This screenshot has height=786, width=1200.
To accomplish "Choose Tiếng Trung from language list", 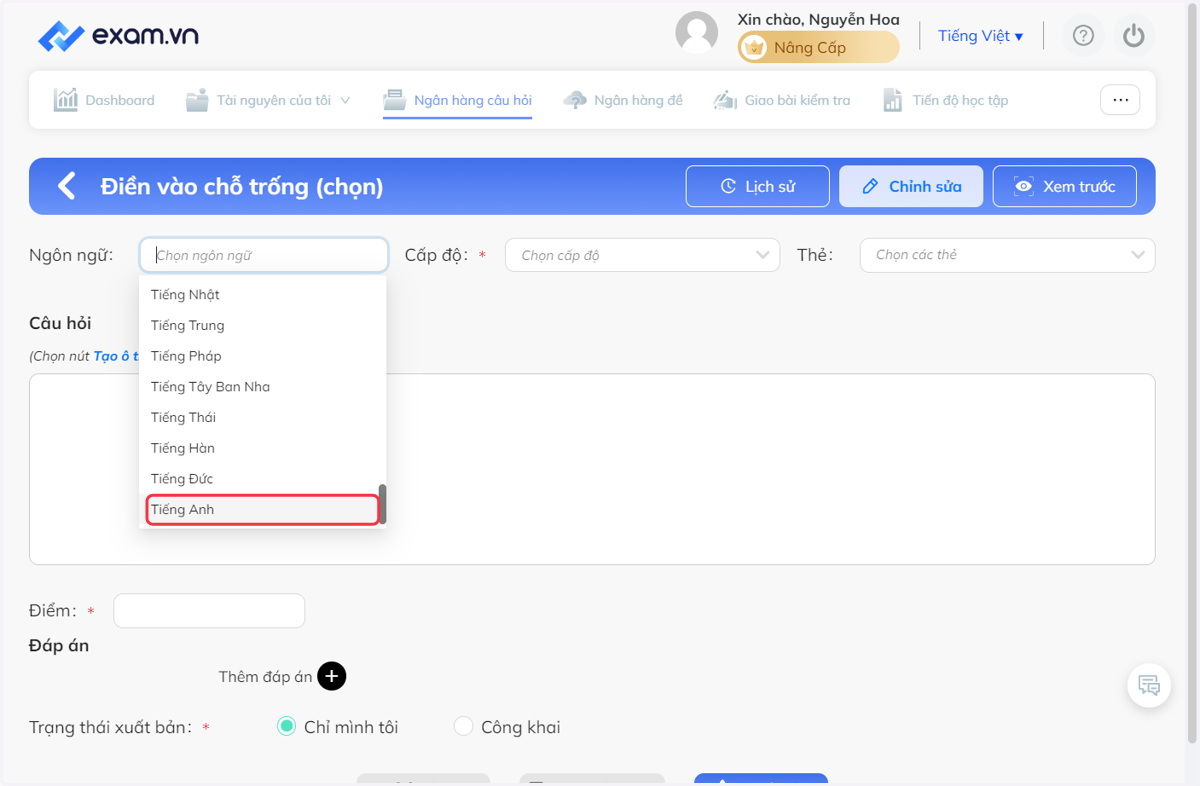I will click(x=263, y=325).
